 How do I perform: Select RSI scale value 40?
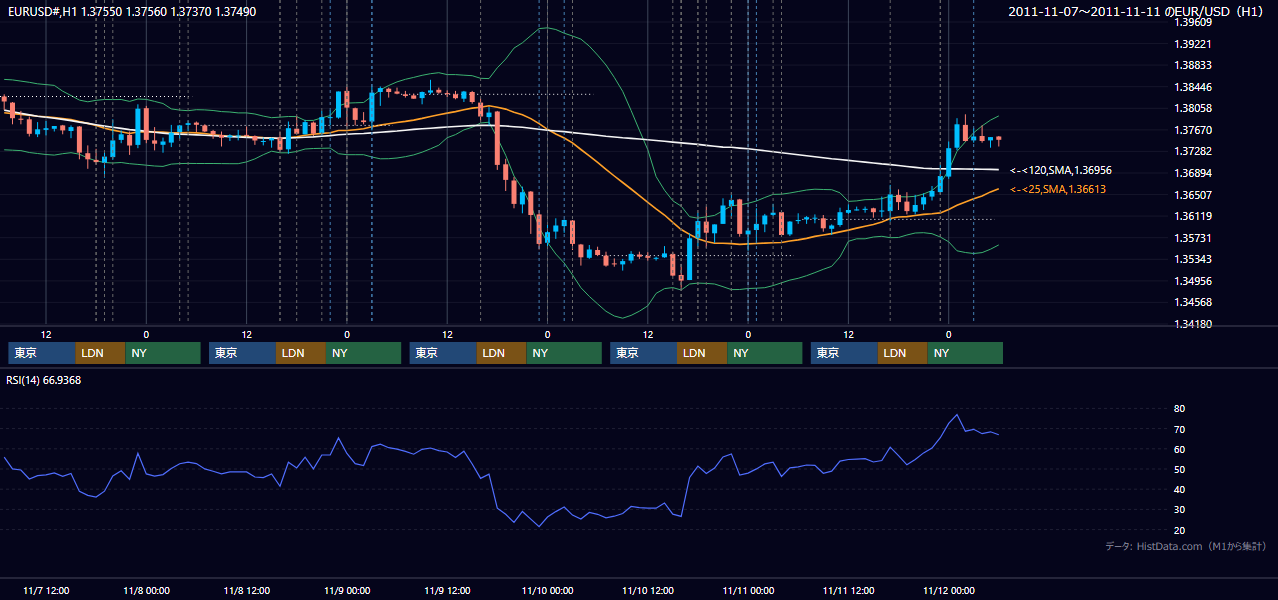pyautogui.click(x=1179, y=489)
